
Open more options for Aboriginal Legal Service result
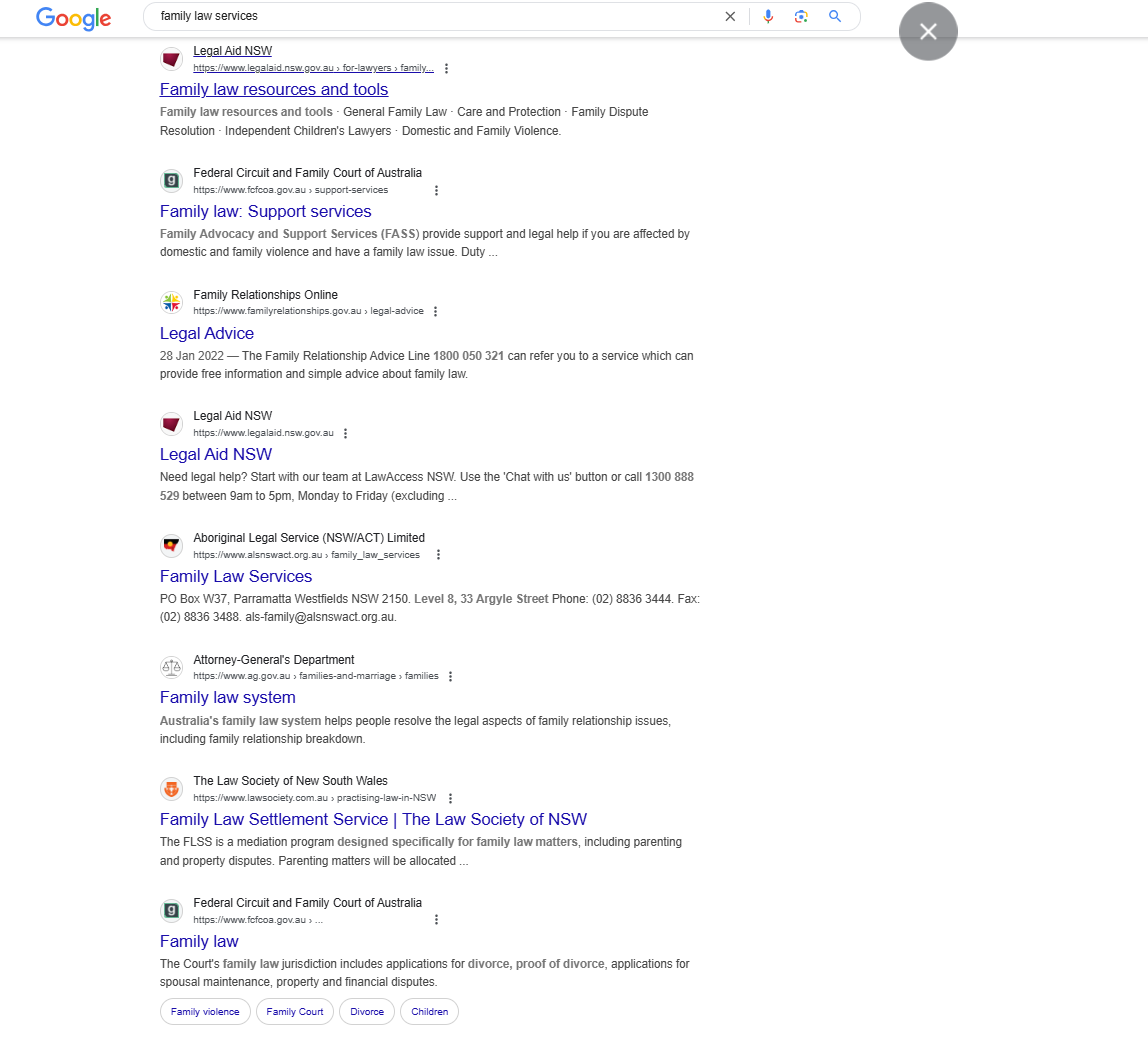(439, 555)
